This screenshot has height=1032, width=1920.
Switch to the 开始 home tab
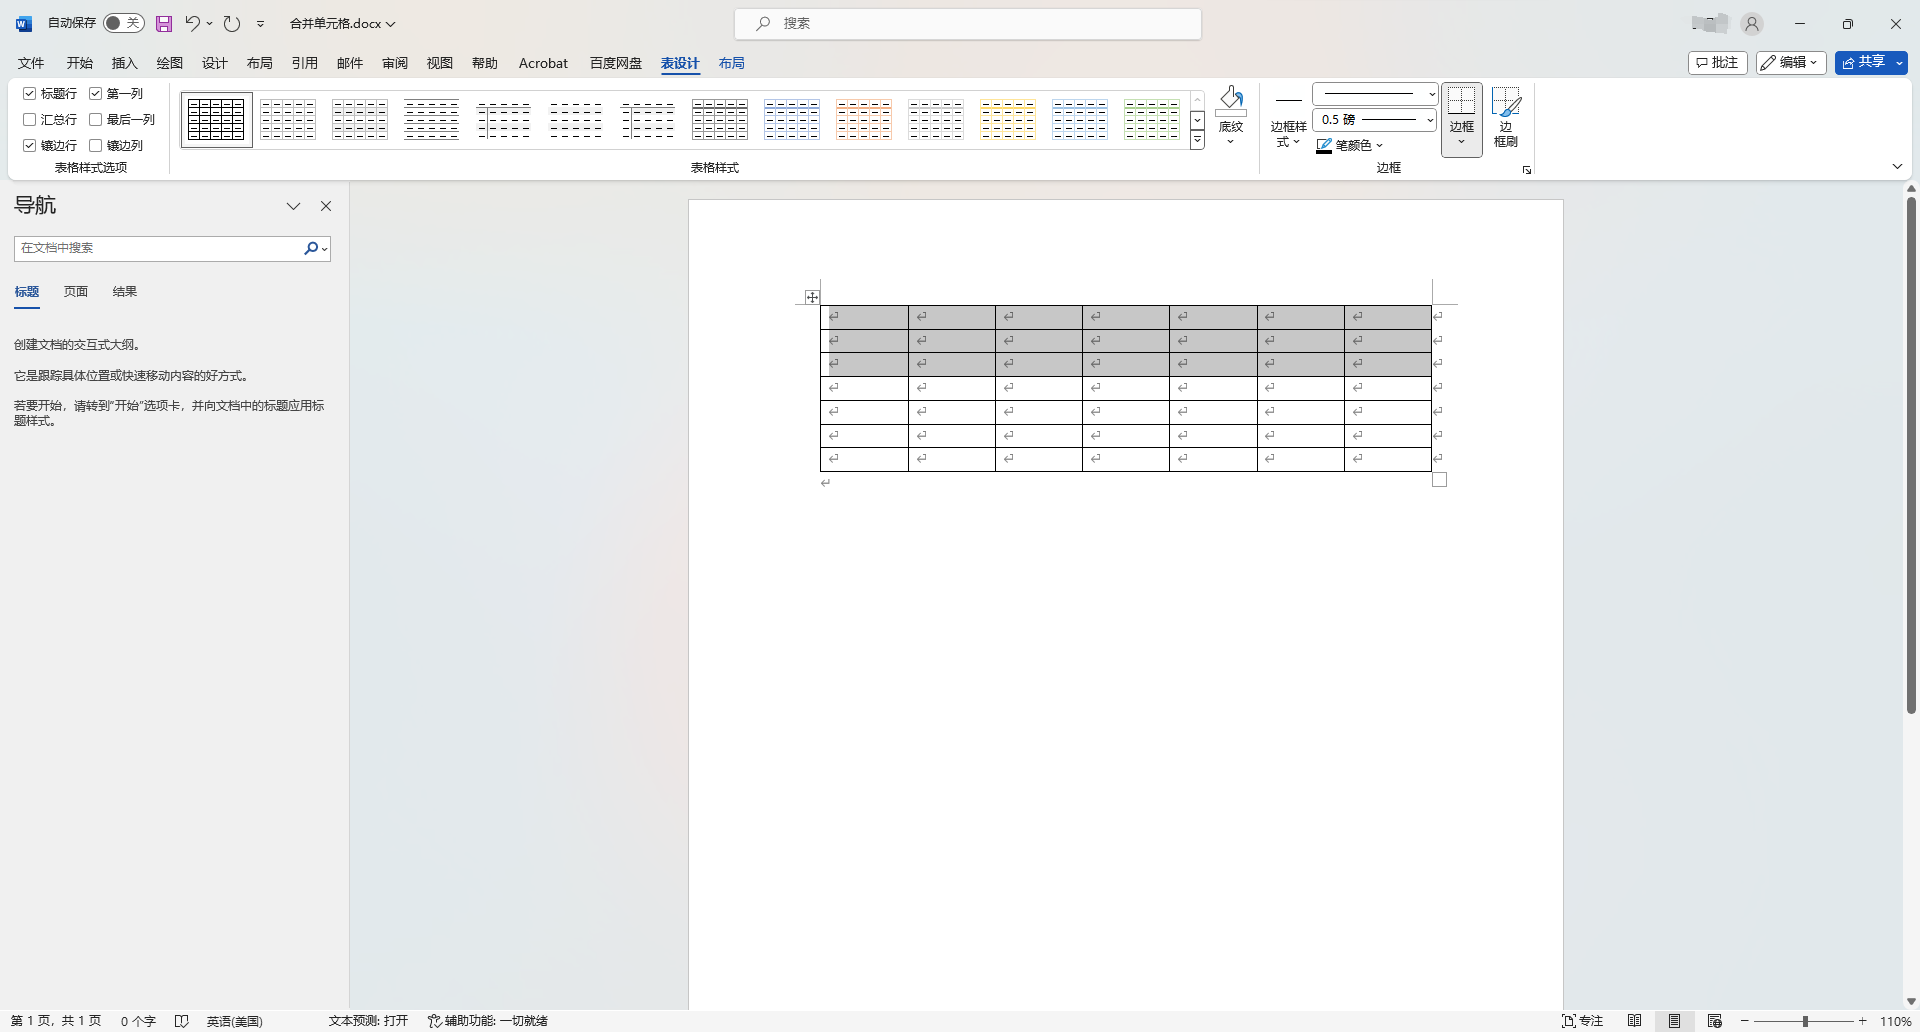pos(80,63)
